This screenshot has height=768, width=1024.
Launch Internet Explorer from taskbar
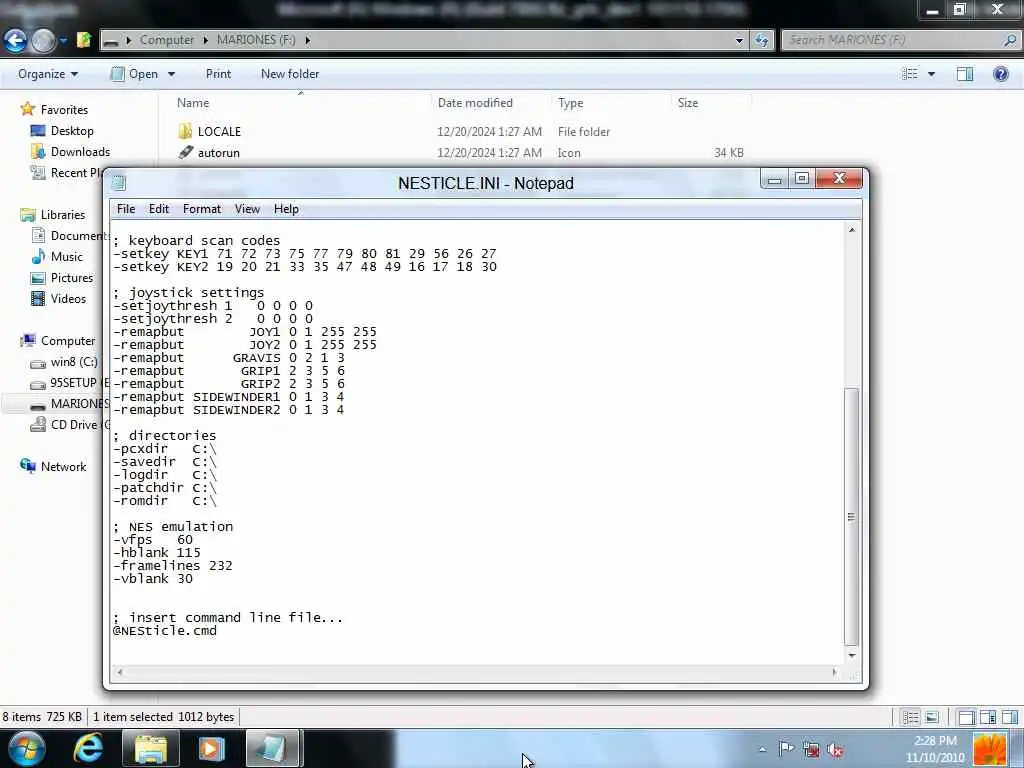click(88, 748)
